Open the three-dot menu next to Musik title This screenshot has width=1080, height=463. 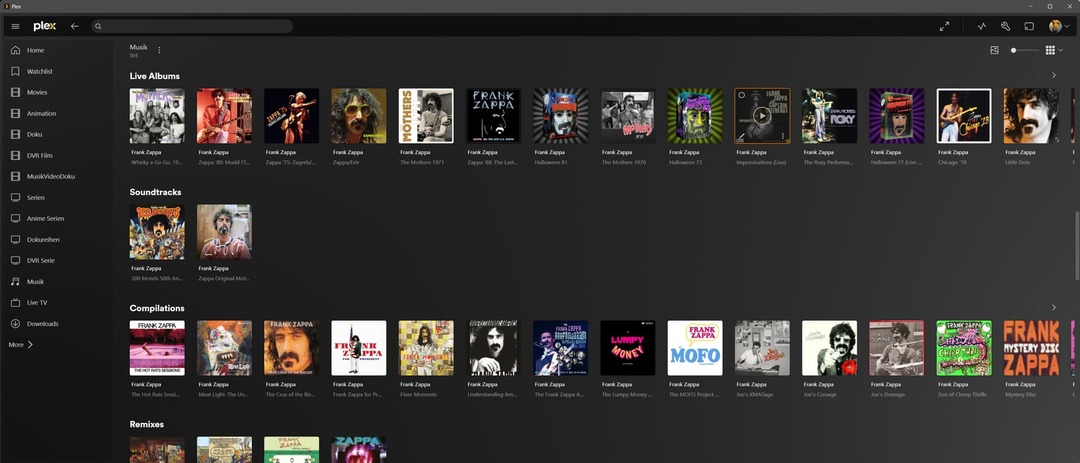(159, 50)
